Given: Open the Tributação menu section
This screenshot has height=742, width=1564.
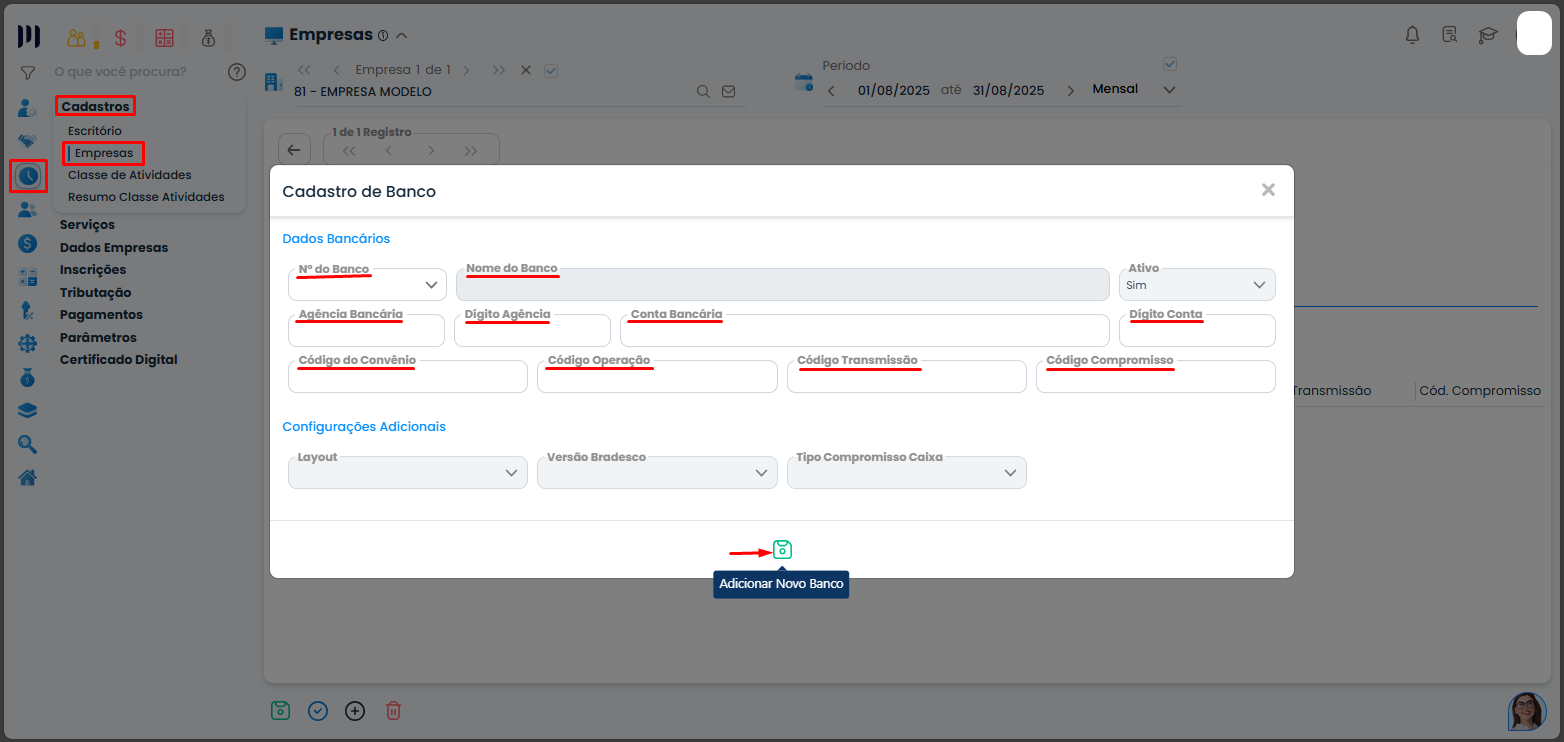Looking at the screenshot, I should click(95, 292).
